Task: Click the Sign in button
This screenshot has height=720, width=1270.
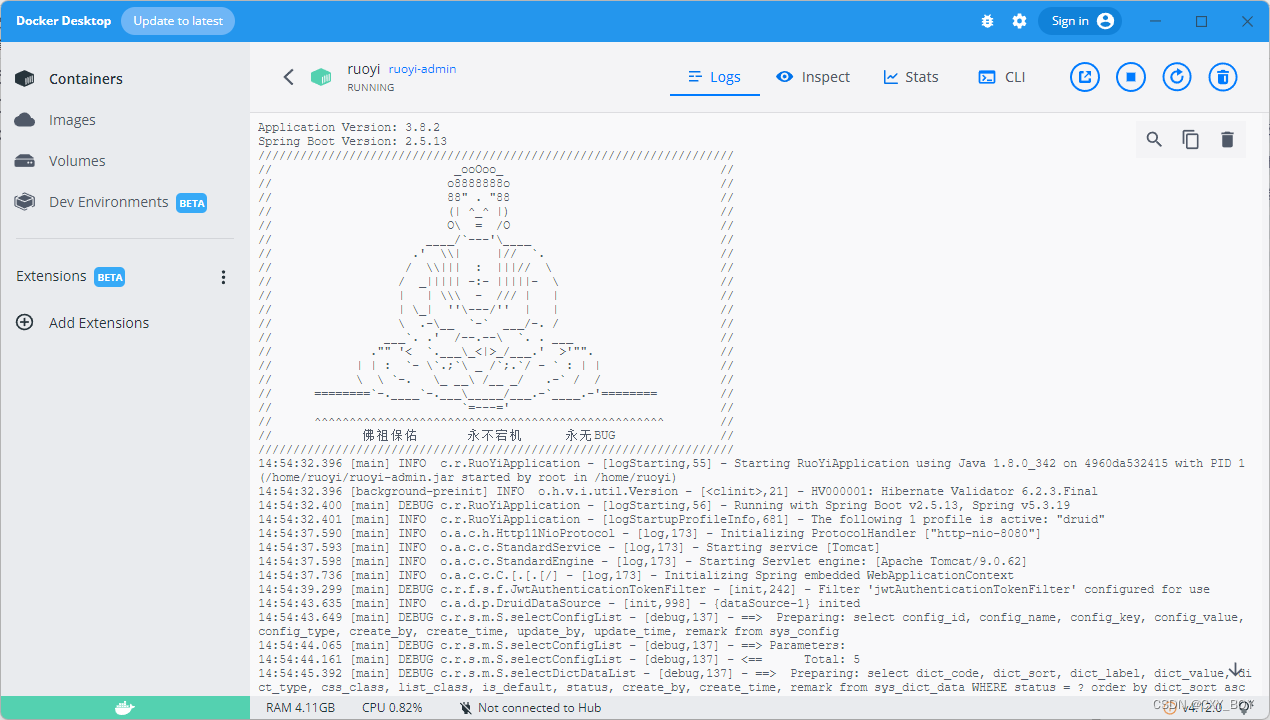Action: (x=1080, y=21)
